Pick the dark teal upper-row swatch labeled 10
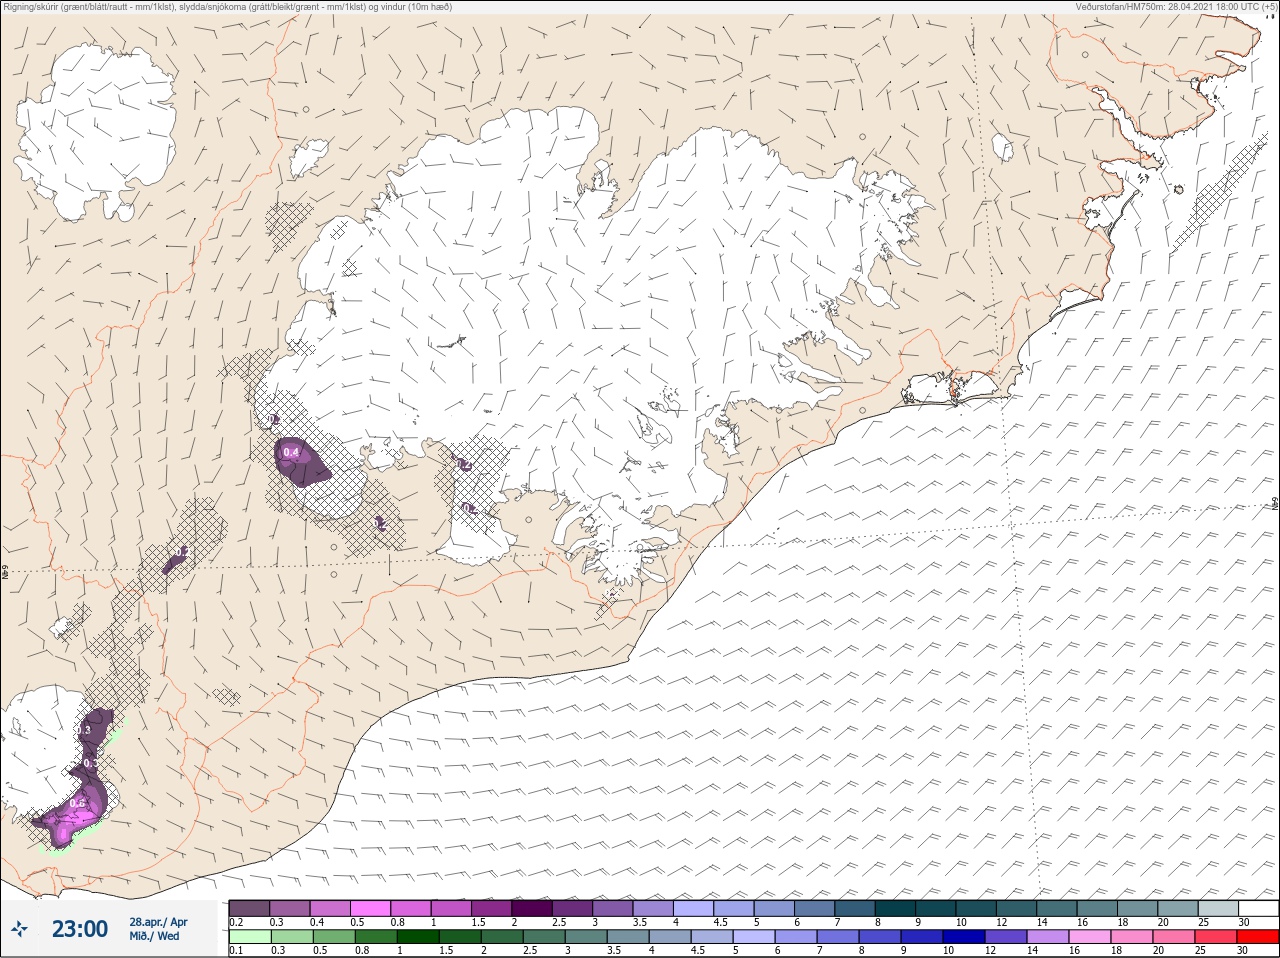The image size is (1280, 958). click(978, 908)
